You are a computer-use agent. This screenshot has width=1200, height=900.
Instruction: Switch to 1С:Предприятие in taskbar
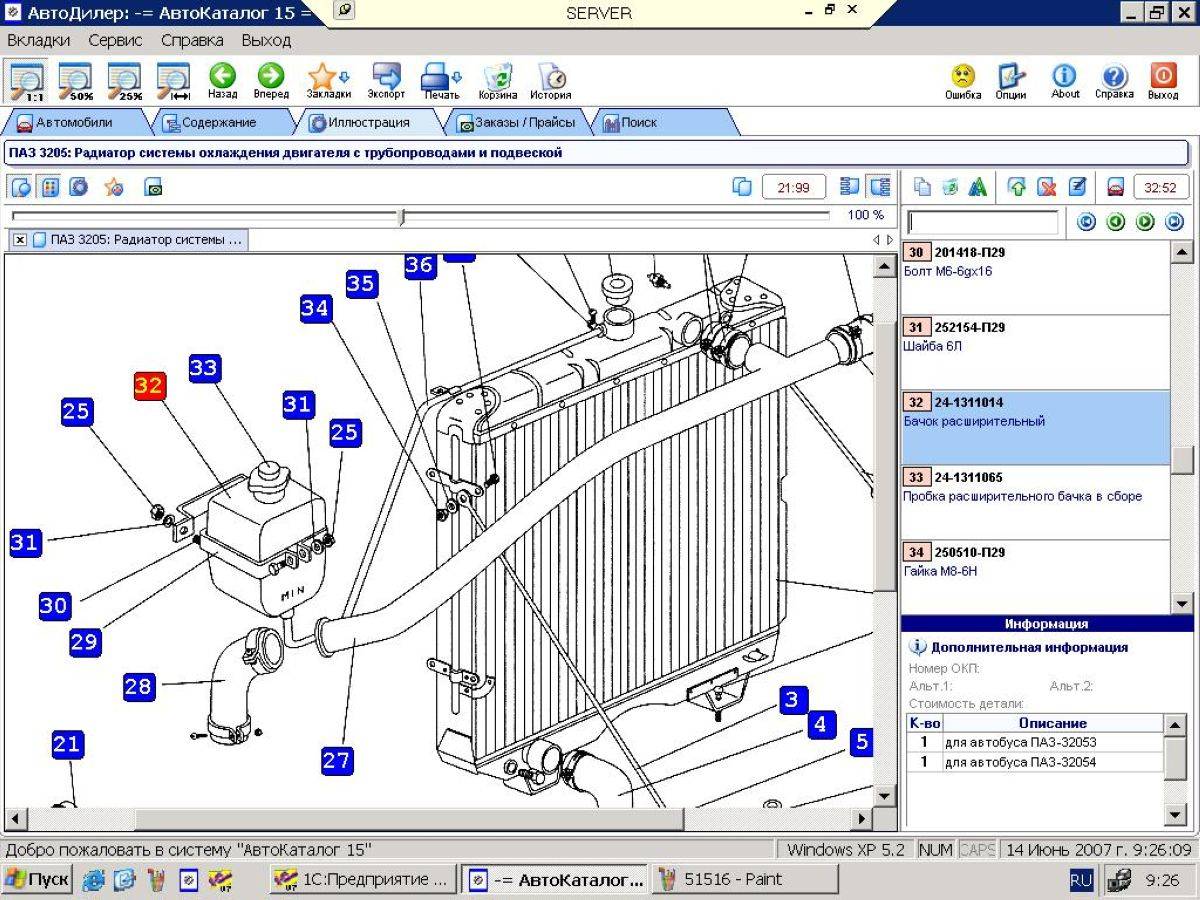coord(364,880)
